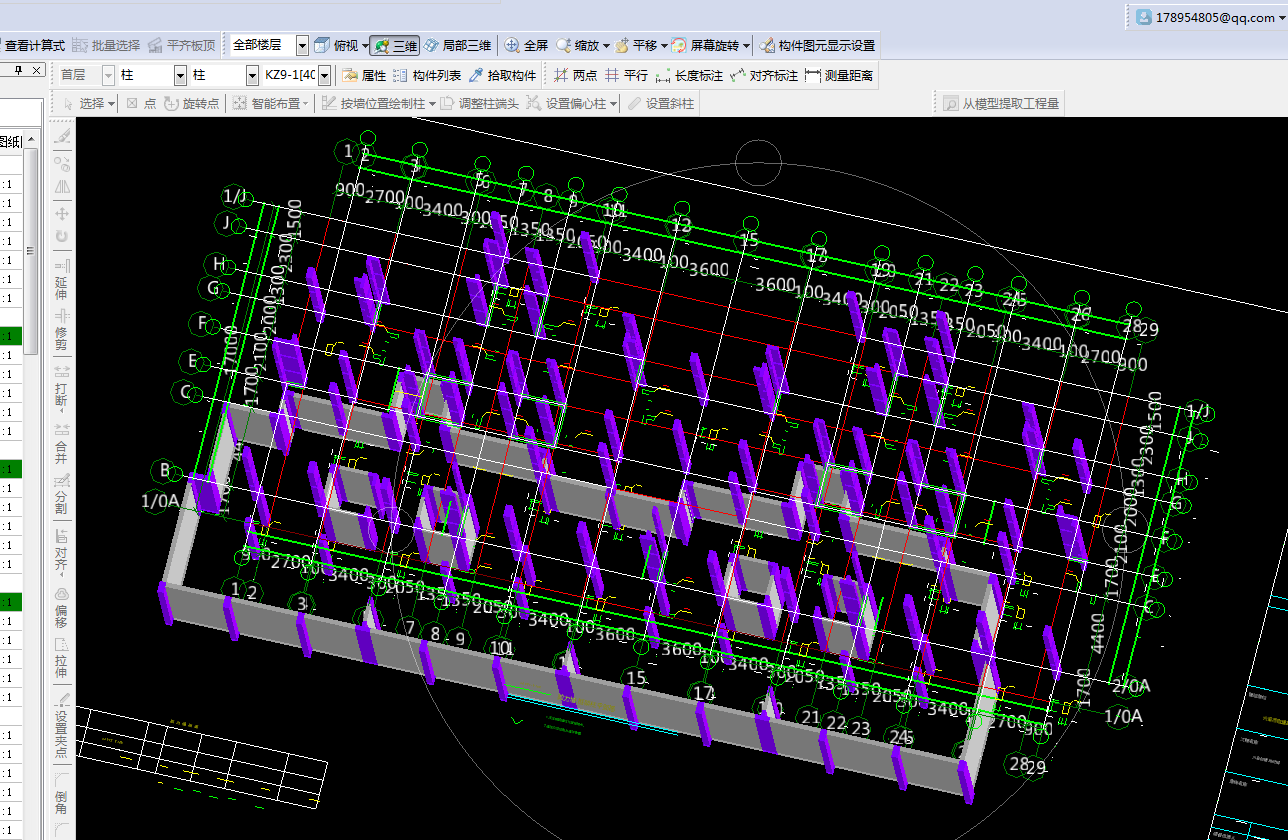Expand the 平移 pan dropdown arrow
This screenshot has width=1288, height=840.
664,46
